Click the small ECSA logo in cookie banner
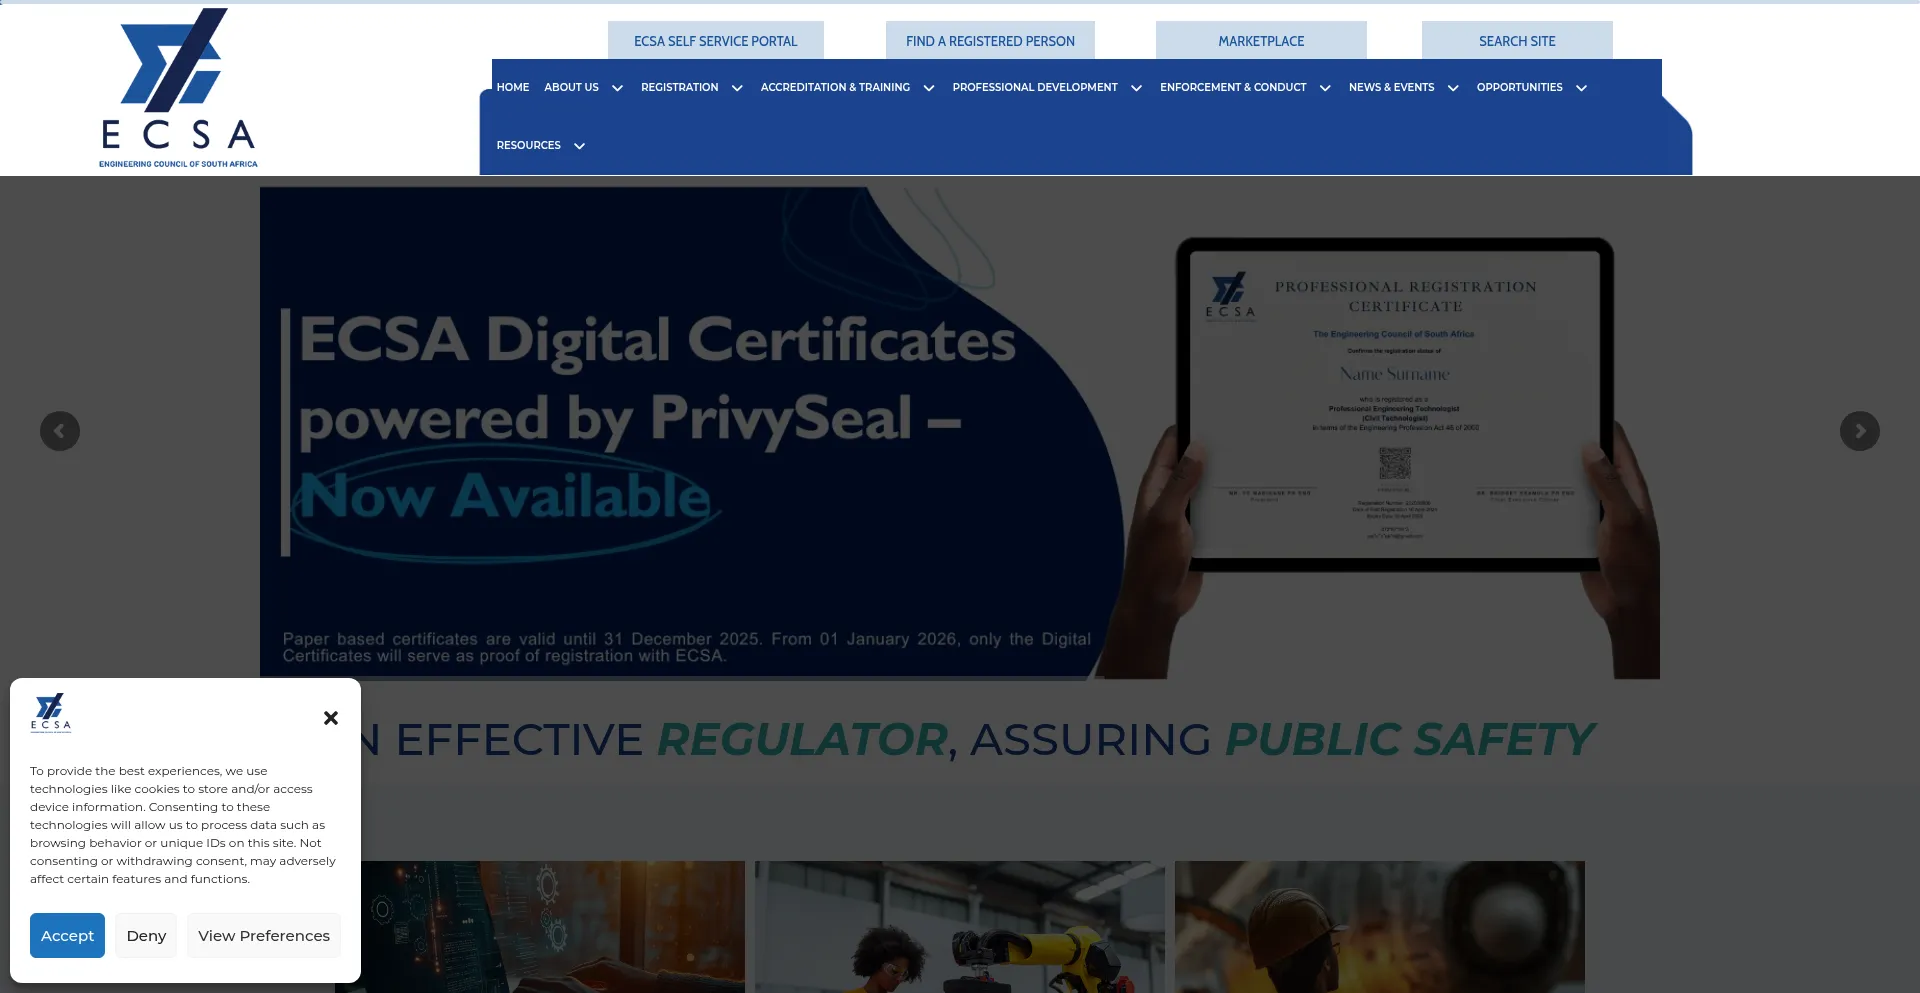This screenshot has width=1920, height=993. pos(50,713)
